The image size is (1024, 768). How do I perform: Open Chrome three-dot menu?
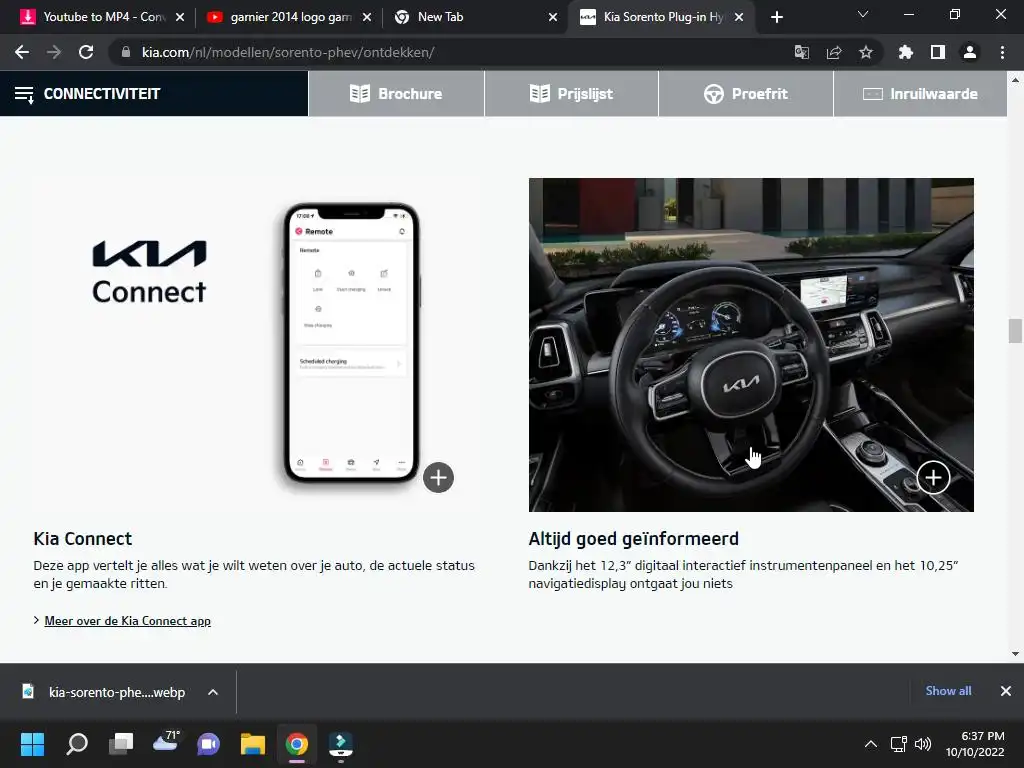1002,52
